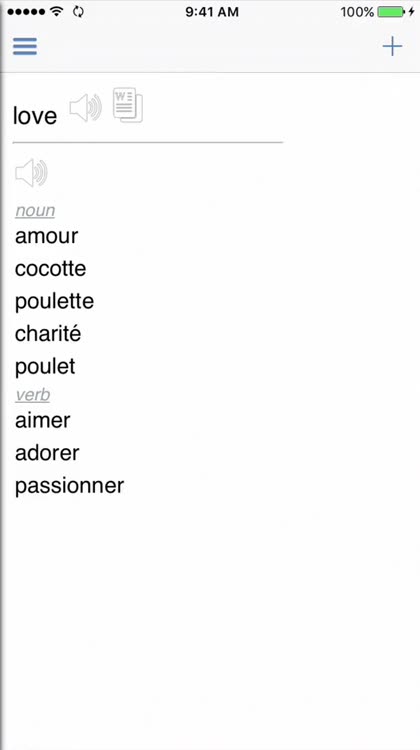This screenshot has height=750, width=420.
Task: Select the translation cocotte
Action: point(50,269)
